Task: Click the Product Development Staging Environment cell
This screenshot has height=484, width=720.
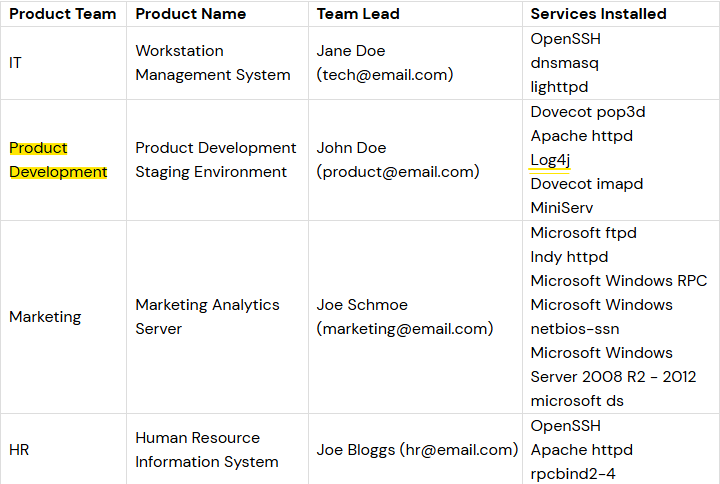Action: click(x=216, y=160)
